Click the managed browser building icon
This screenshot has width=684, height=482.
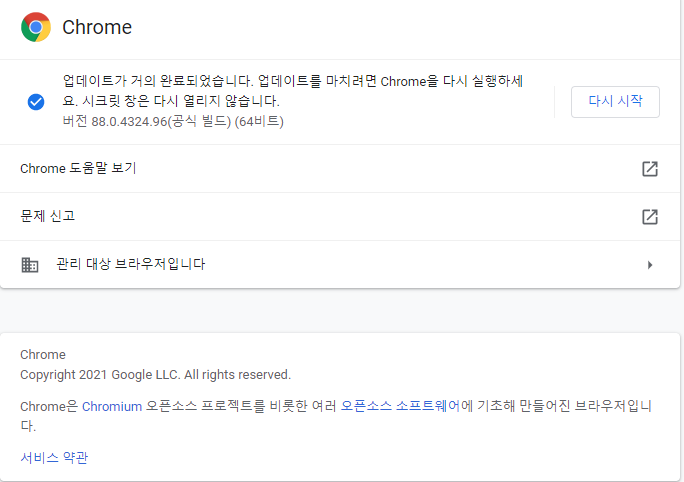tap(30, 265)
